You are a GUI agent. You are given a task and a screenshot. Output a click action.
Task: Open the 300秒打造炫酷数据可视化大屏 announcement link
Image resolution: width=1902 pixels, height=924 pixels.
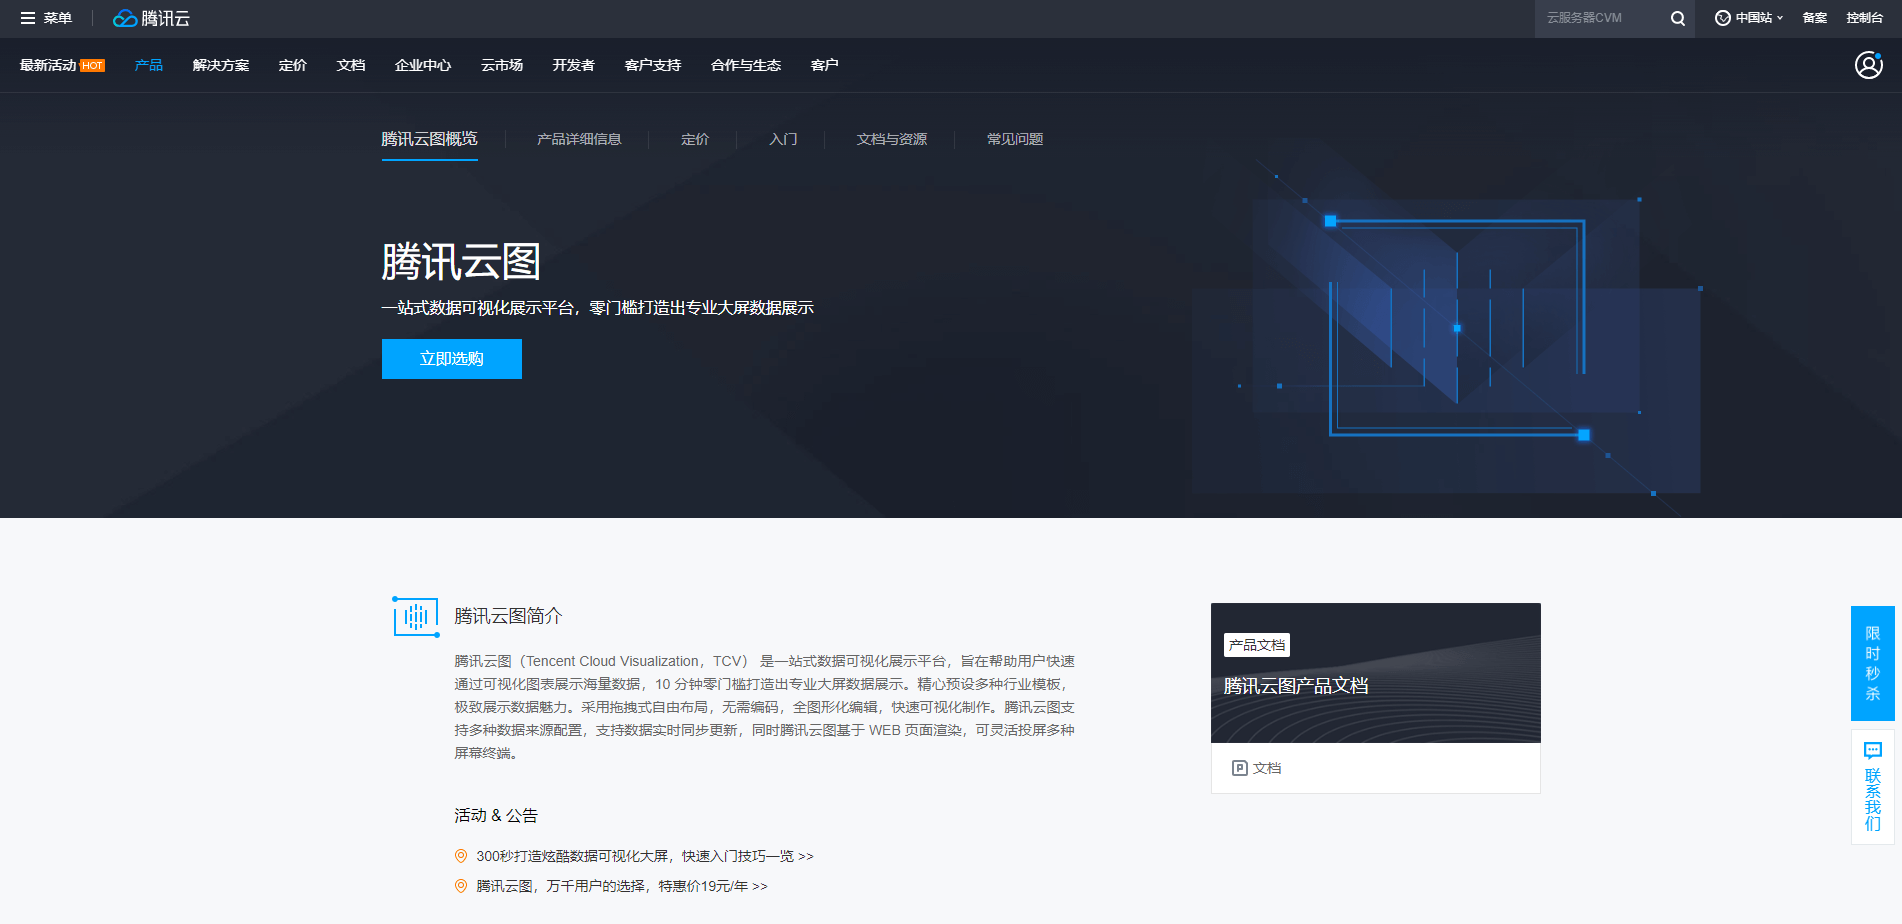click(x=645, y=856)
